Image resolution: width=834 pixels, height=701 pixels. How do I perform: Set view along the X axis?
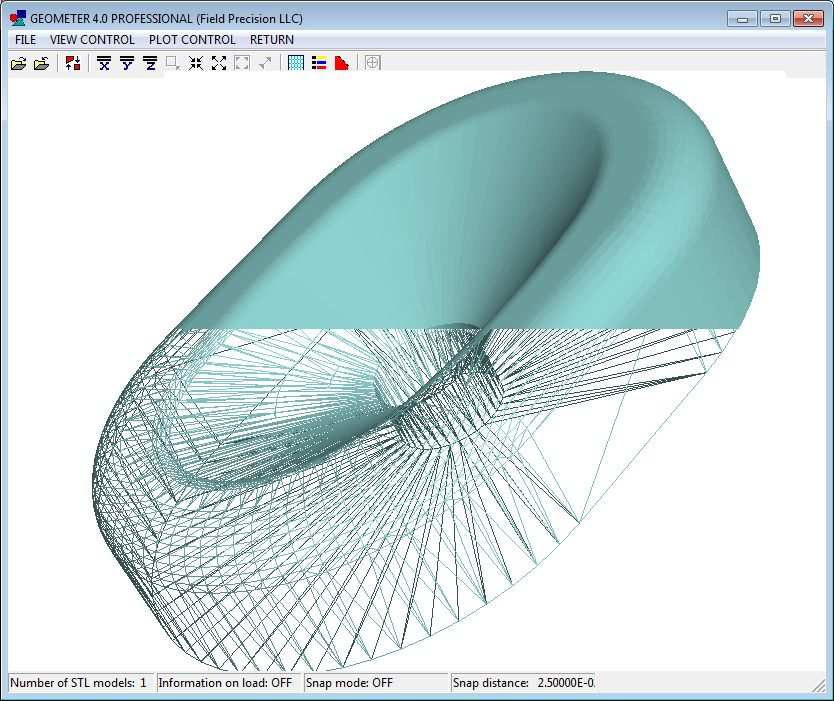tap(103, 64)
